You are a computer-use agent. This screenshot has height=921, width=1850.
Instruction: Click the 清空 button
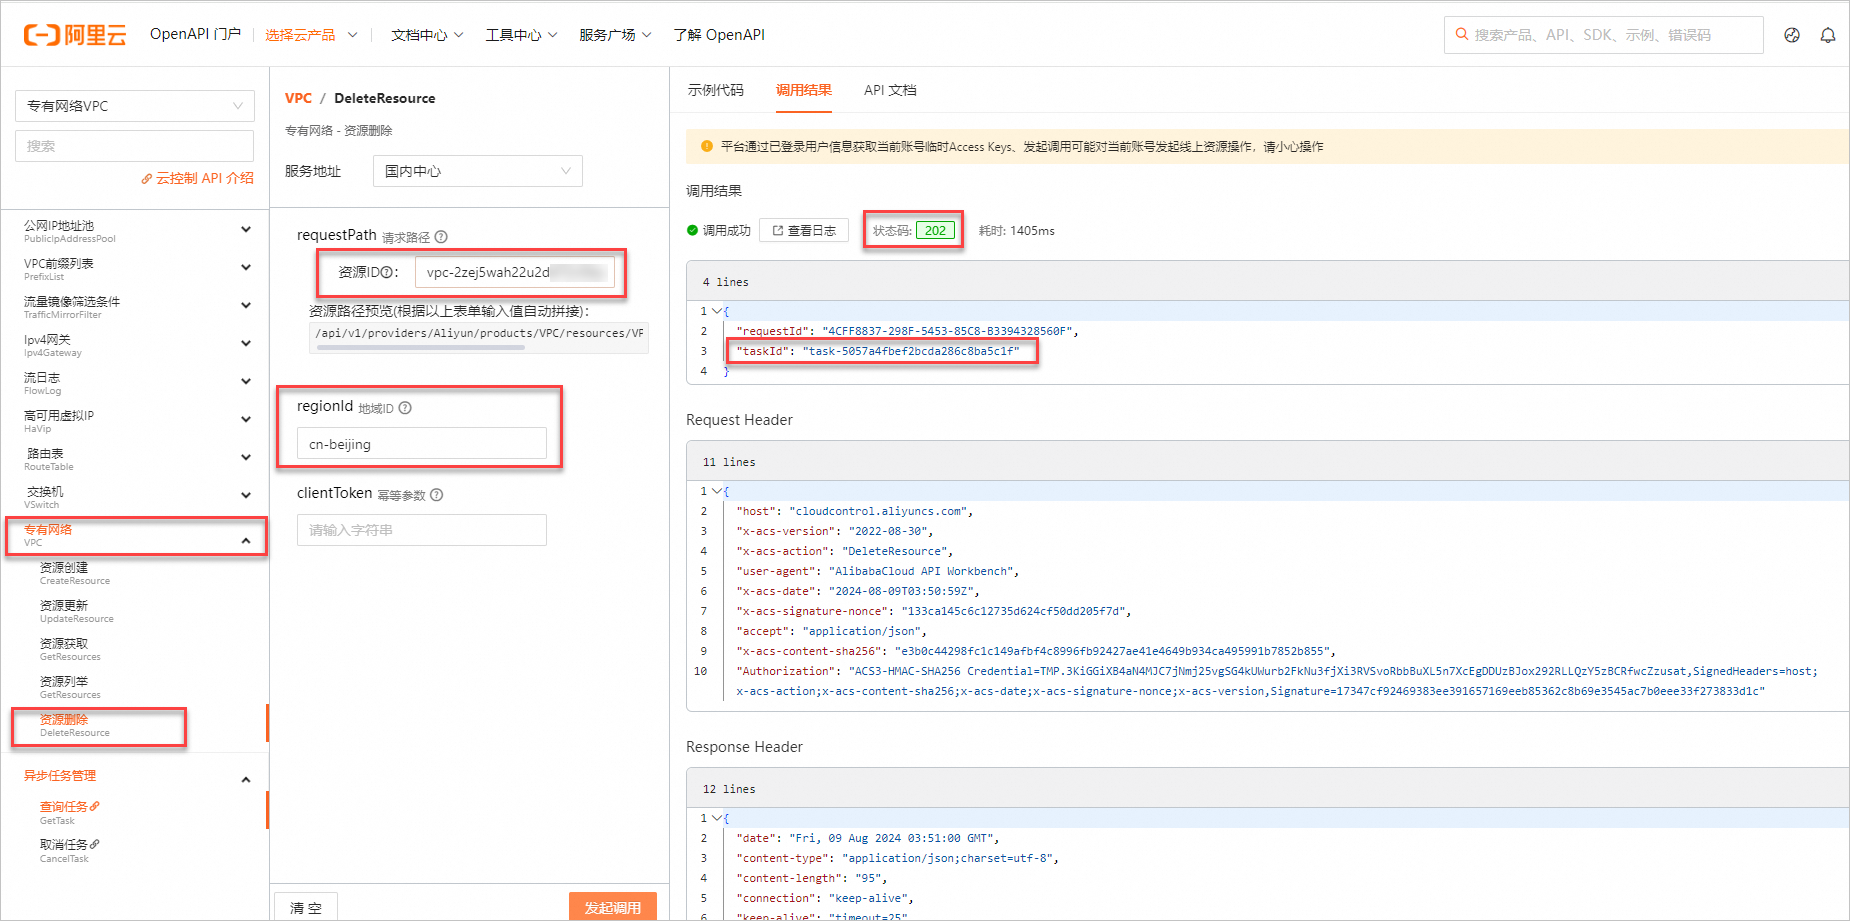[306, 907]
